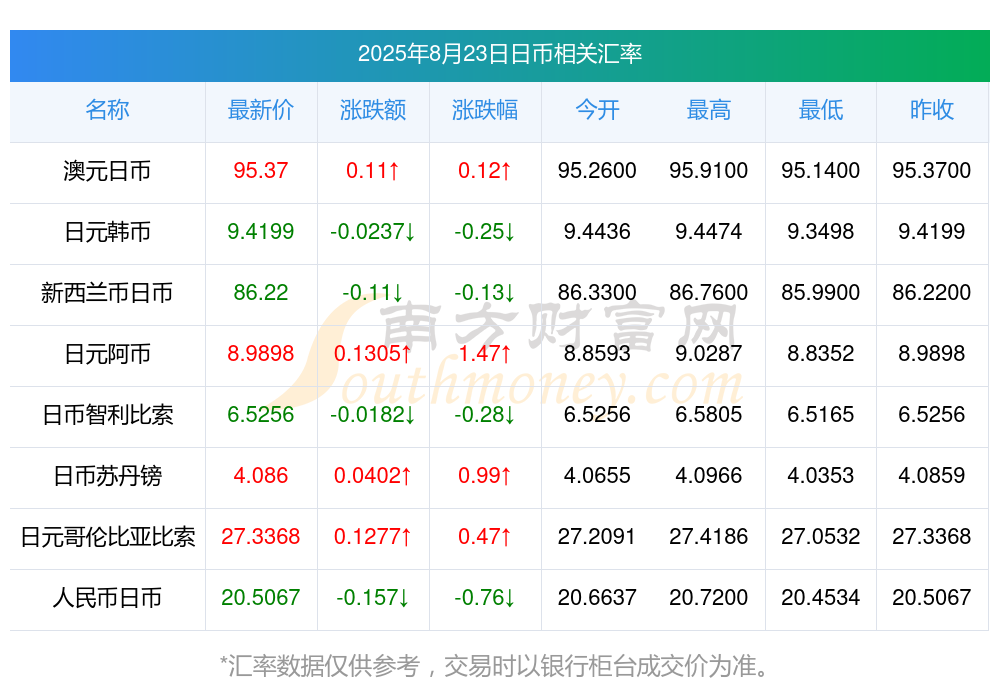Click latest price 9.4199 in green

click(x=261, y=232)
